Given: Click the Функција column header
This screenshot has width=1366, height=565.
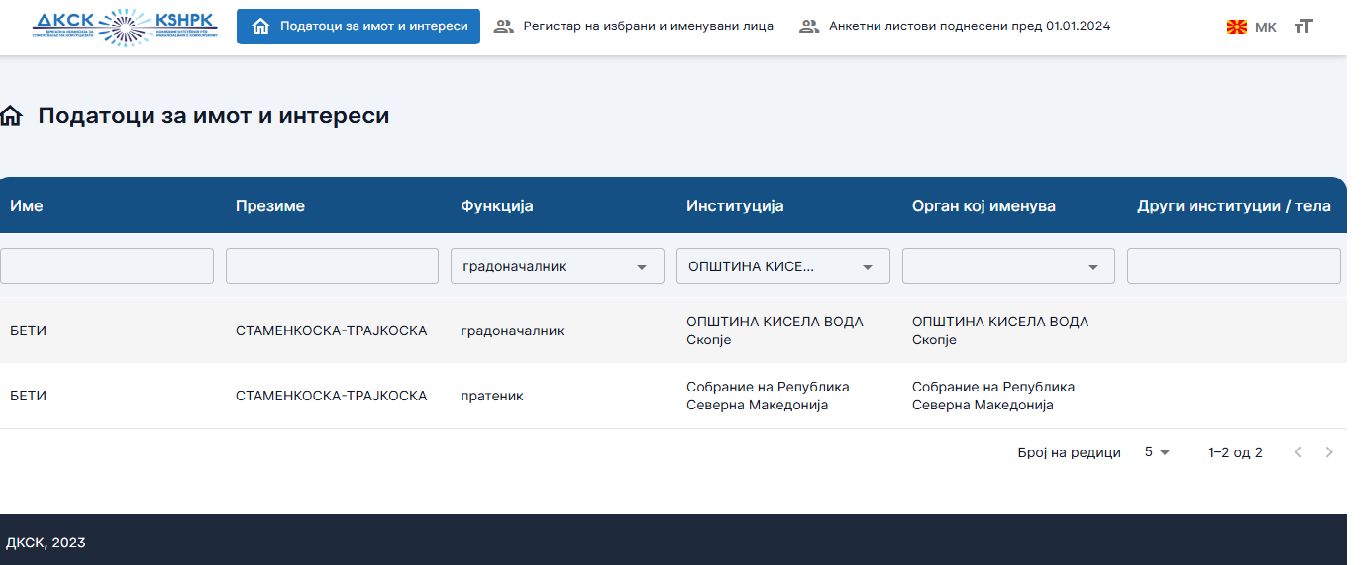Looking at the screenshot, I should point(497,206).
